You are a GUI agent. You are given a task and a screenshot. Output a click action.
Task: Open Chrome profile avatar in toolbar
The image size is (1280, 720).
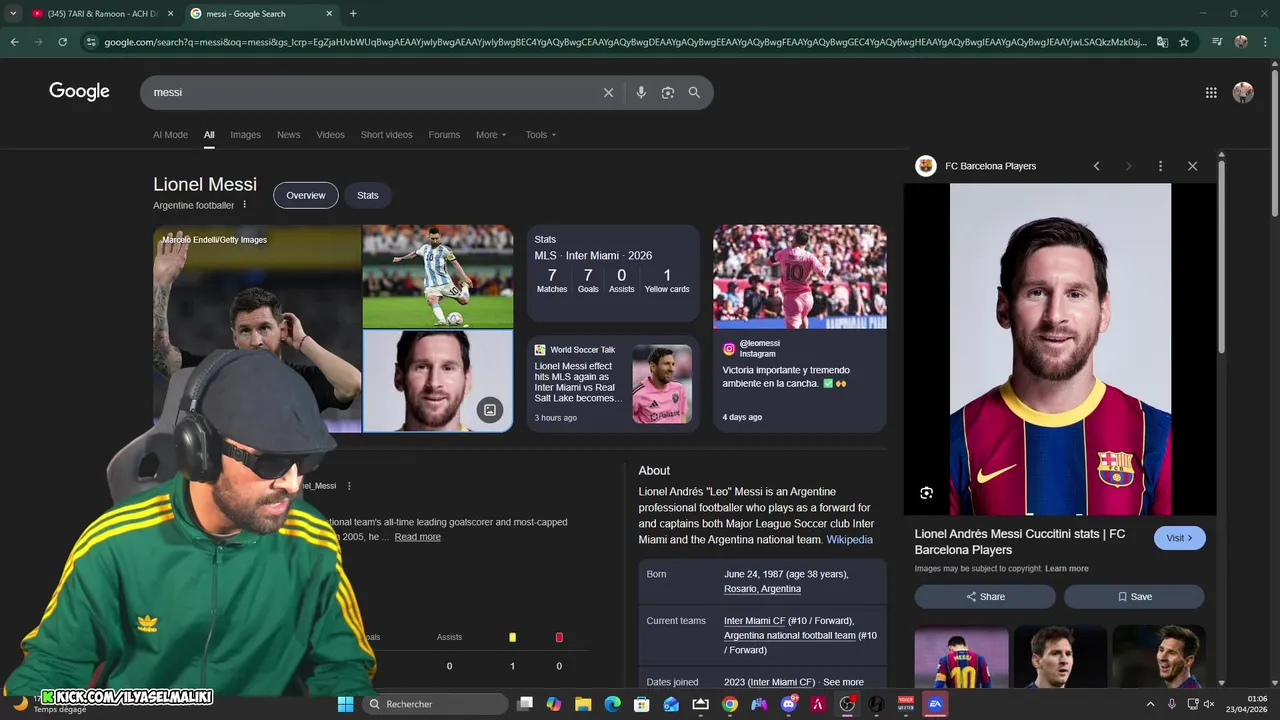click(1241, 42)
